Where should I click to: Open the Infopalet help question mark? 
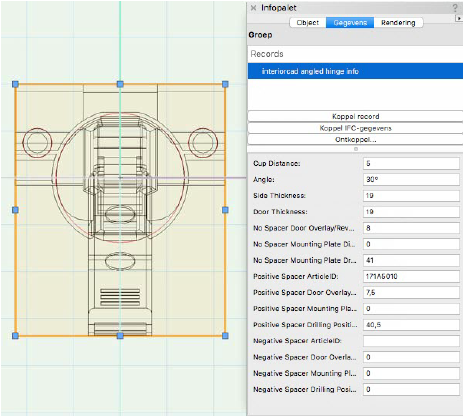point(455,8)
